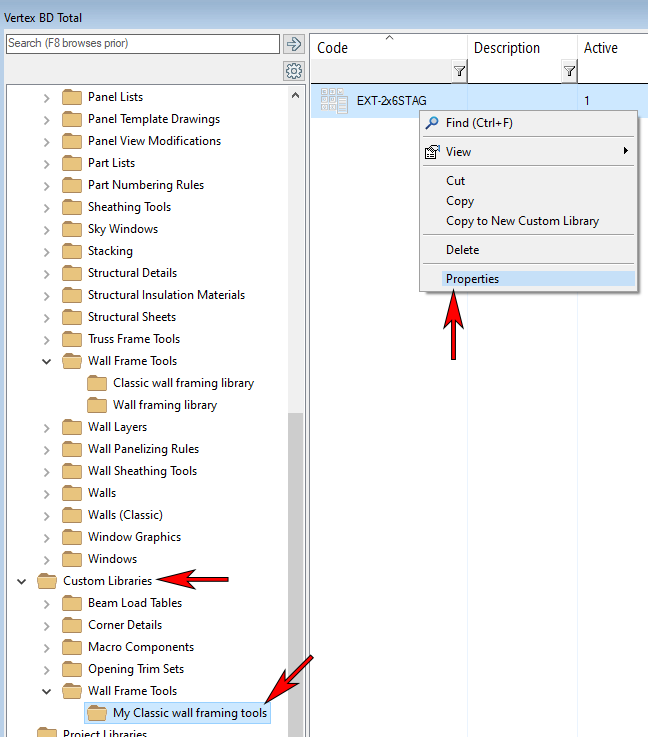The height and width of the screenshot is (737, 648).
Task: Click the search go arrow button
Action: coord(294,44)
